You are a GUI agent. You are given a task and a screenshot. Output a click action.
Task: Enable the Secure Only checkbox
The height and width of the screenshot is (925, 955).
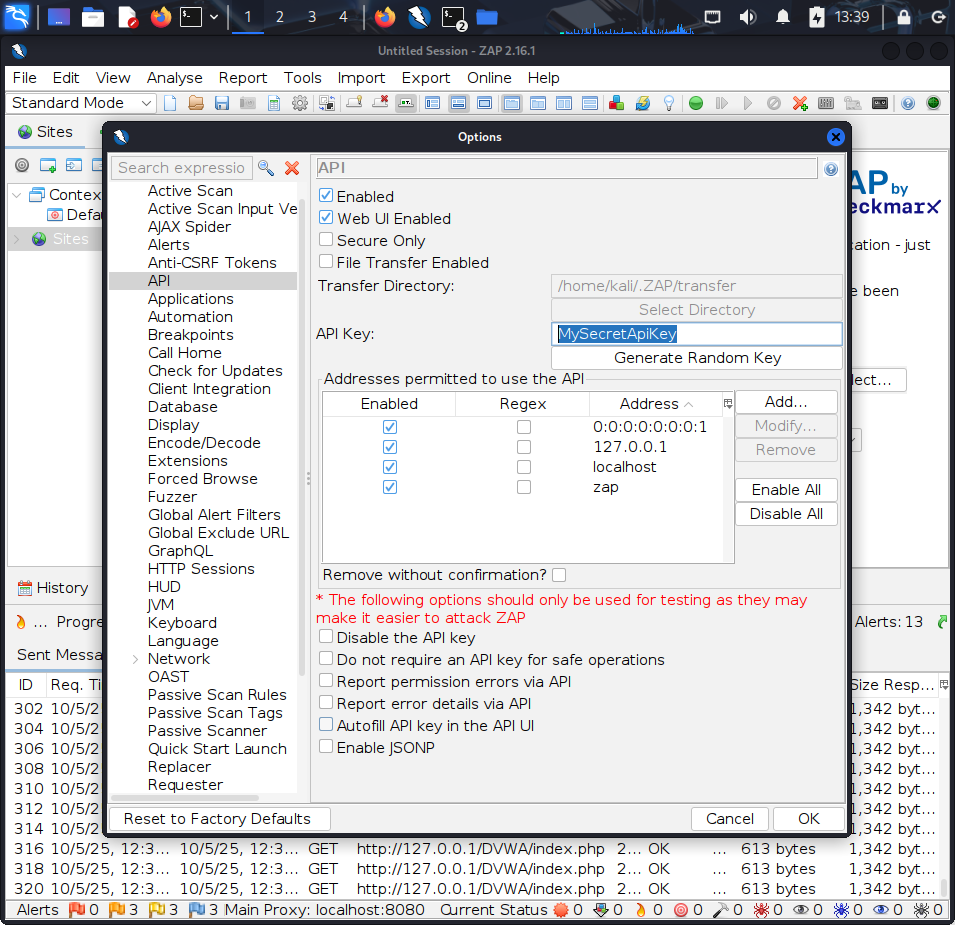[326, 239]
